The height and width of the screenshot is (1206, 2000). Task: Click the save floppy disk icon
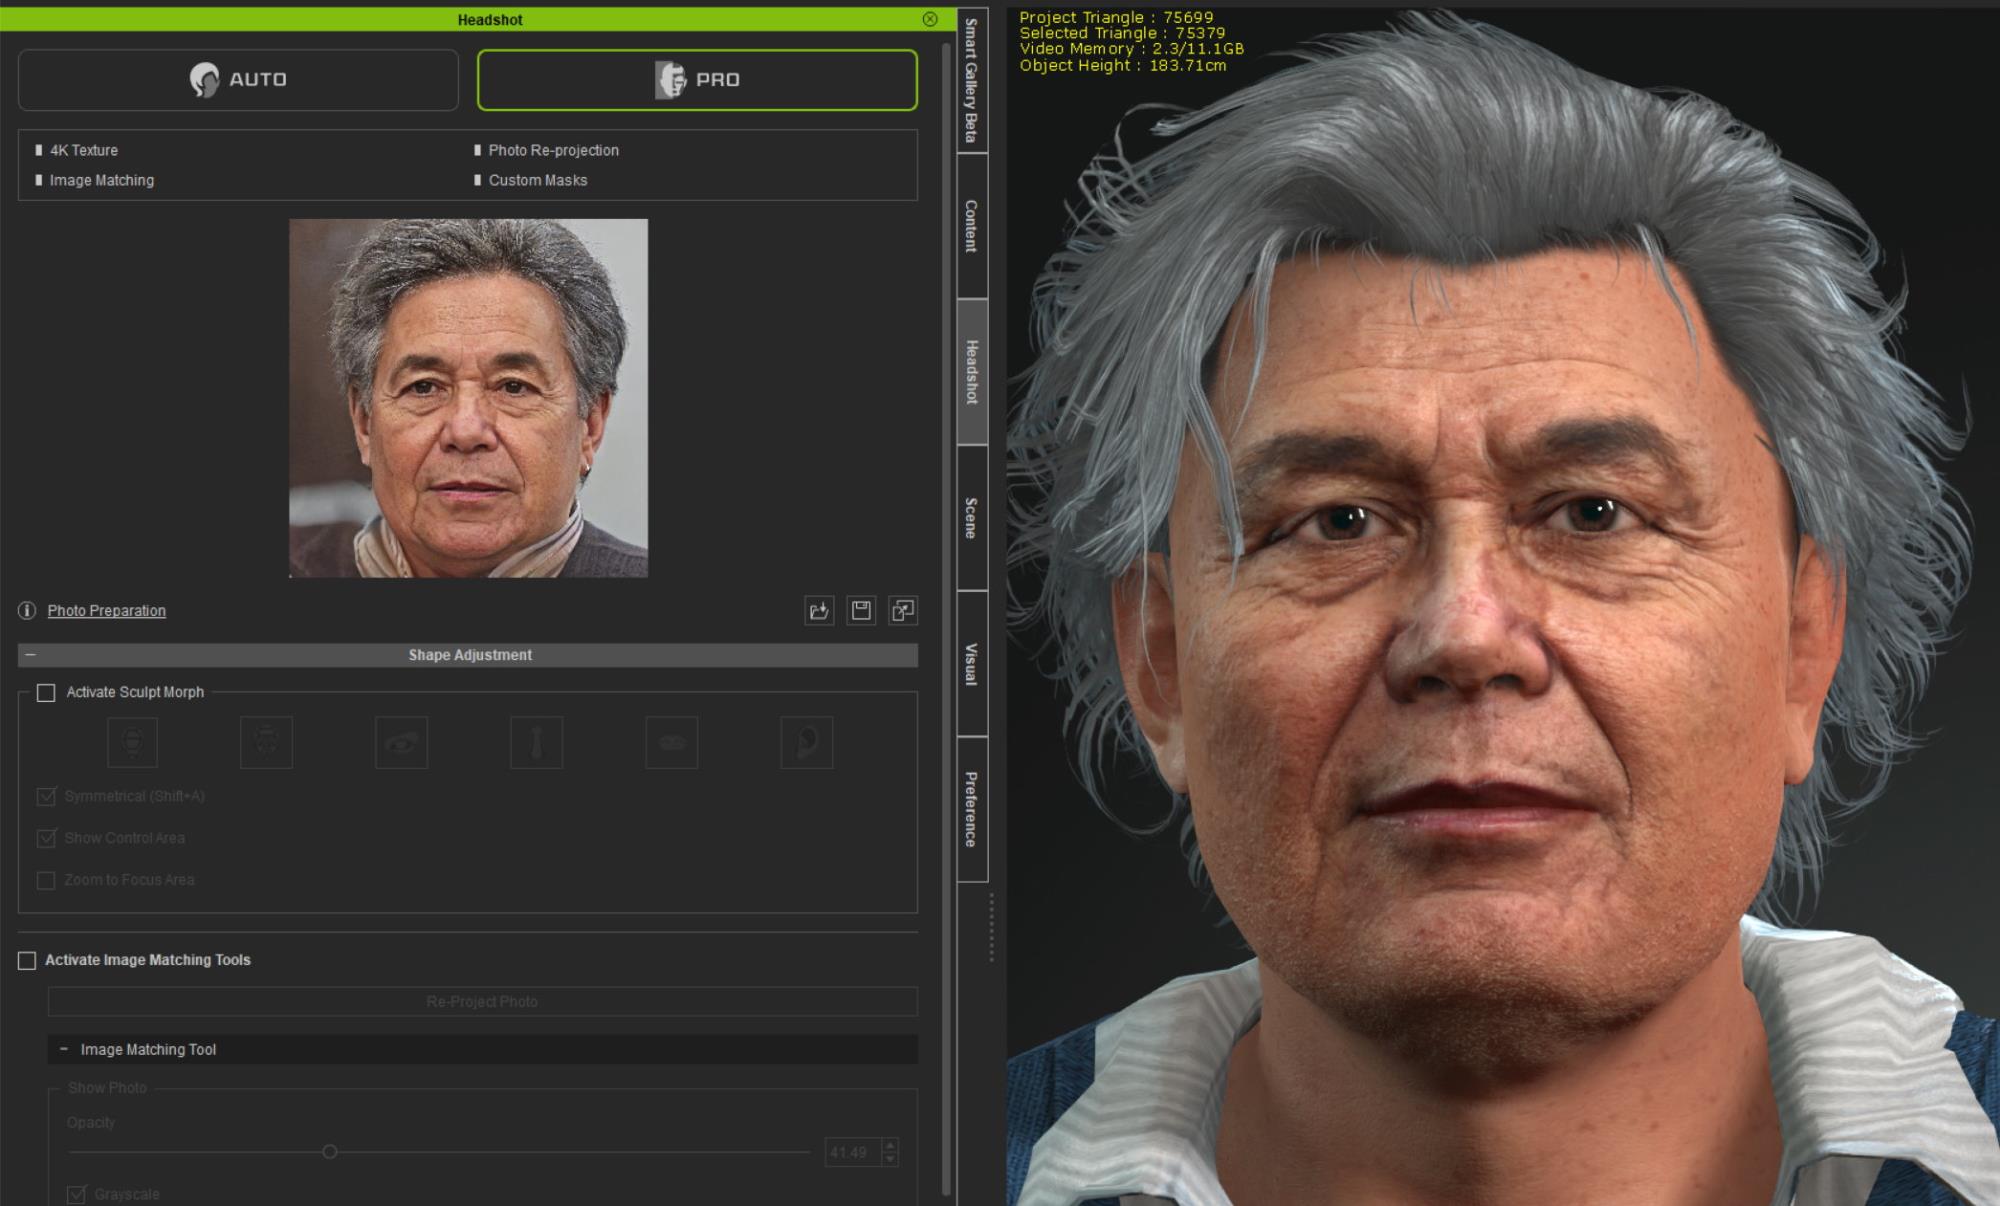[861, 611]
